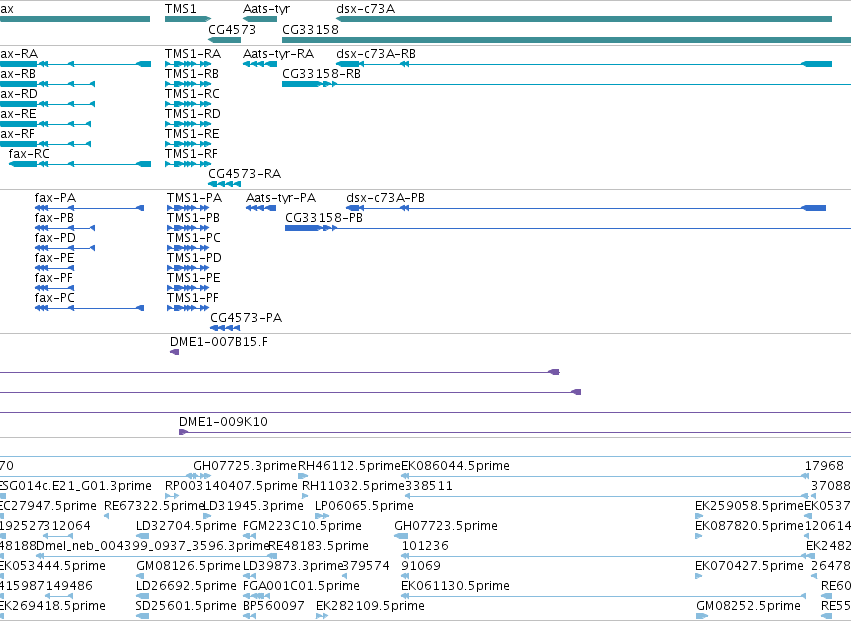Select protein TMS1-PF
This screenshot has height=621, width=851.
[x=193, y=299]
